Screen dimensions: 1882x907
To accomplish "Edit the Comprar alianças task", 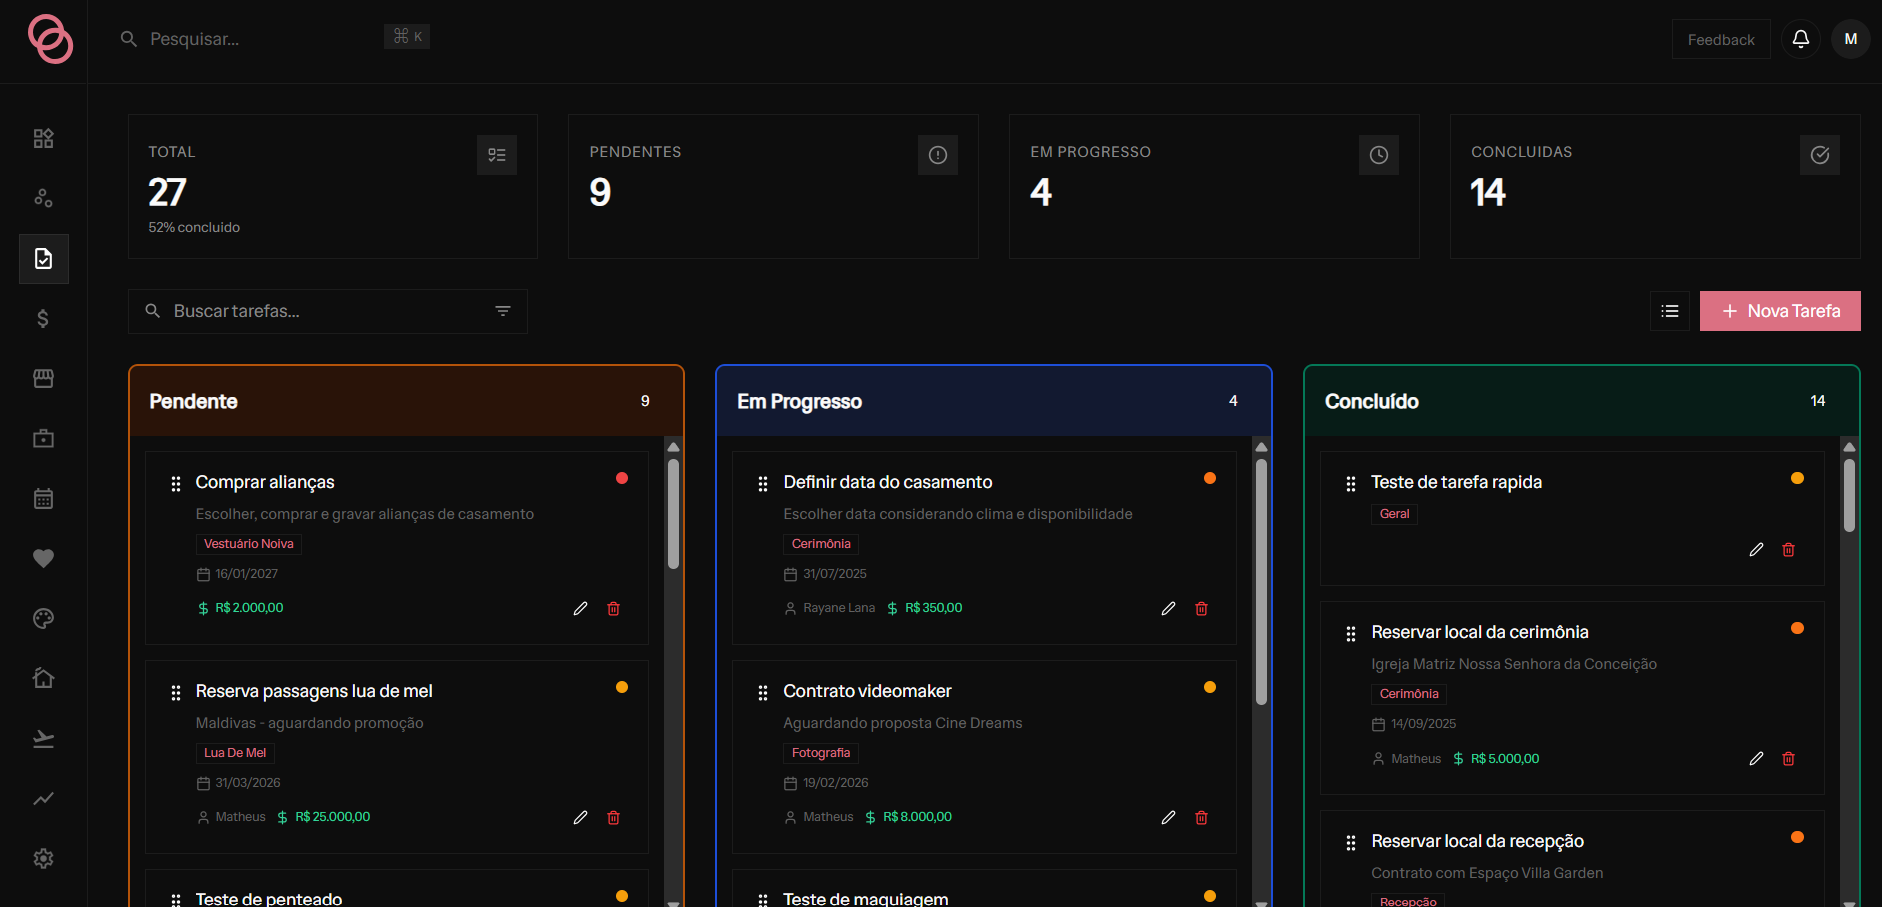I will pyautogui.click(x=580, y=608).
